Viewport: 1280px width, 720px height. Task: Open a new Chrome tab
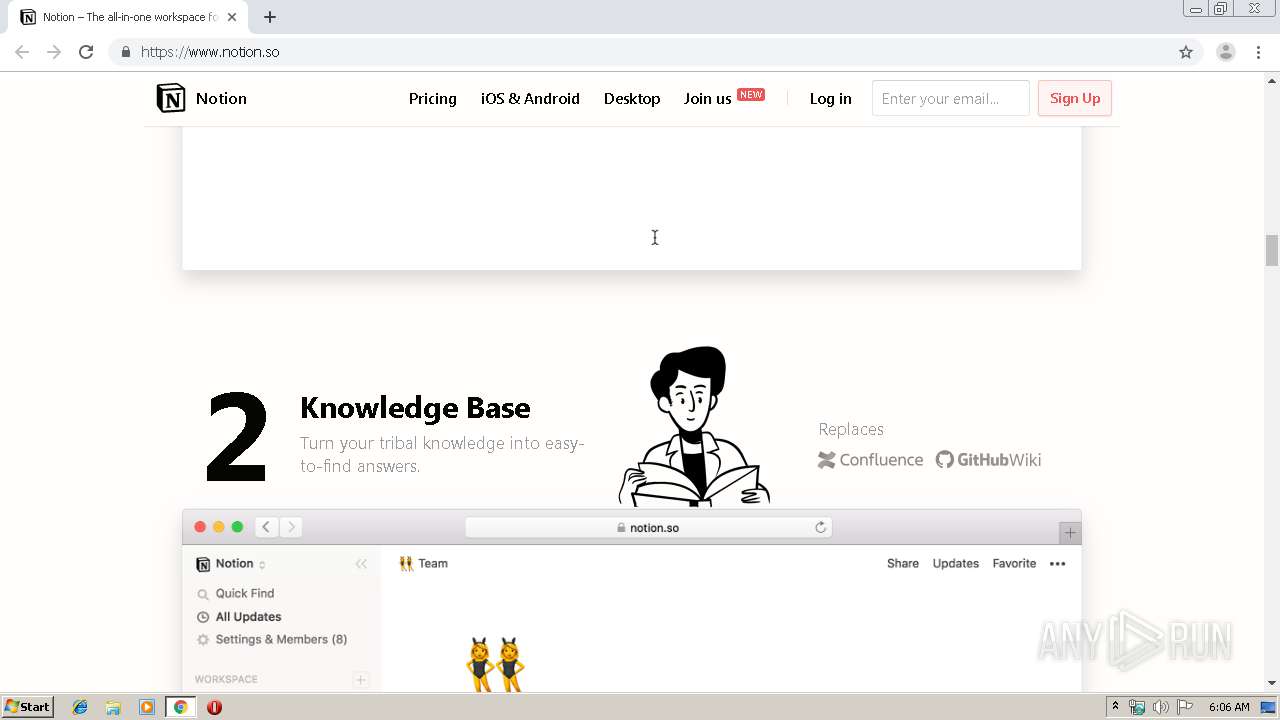click(x=270, y=17)
